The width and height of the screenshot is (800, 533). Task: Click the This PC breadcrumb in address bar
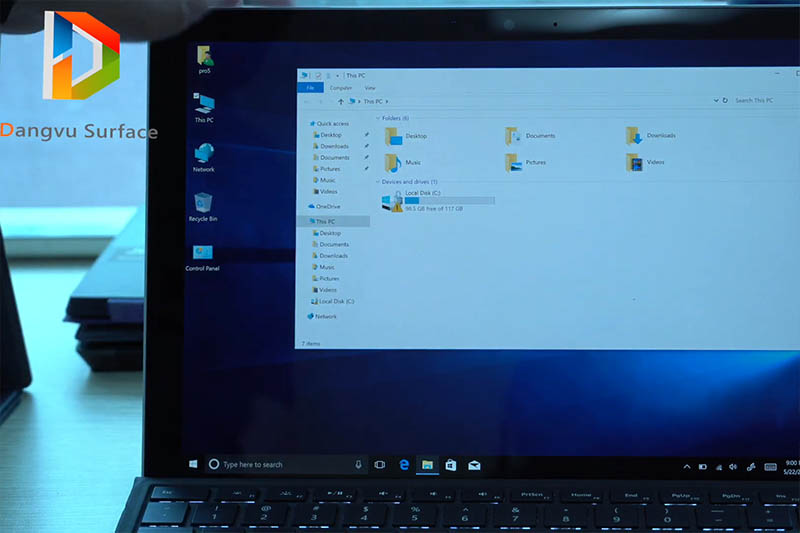373,101
